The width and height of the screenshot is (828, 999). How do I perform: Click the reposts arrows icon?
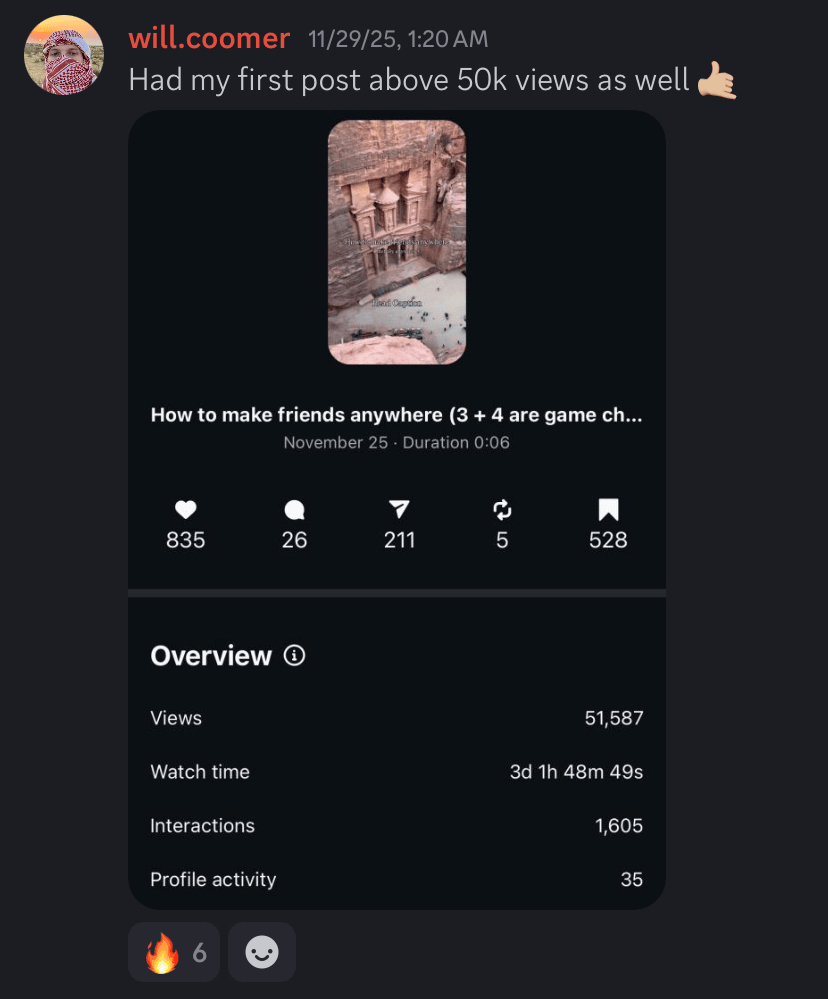pyautogui.click(x=502, y=510)
